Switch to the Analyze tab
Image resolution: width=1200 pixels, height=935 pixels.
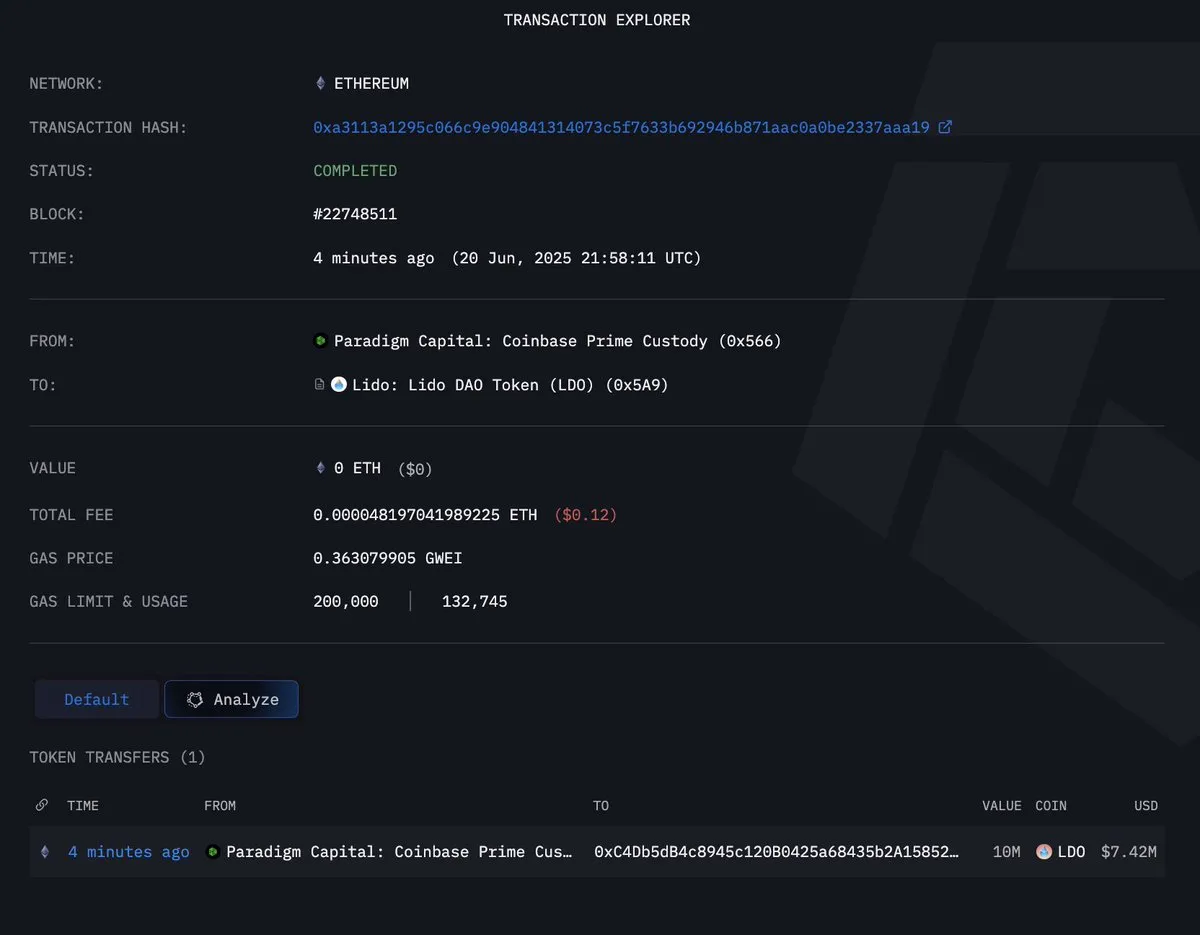pos(231,700)
